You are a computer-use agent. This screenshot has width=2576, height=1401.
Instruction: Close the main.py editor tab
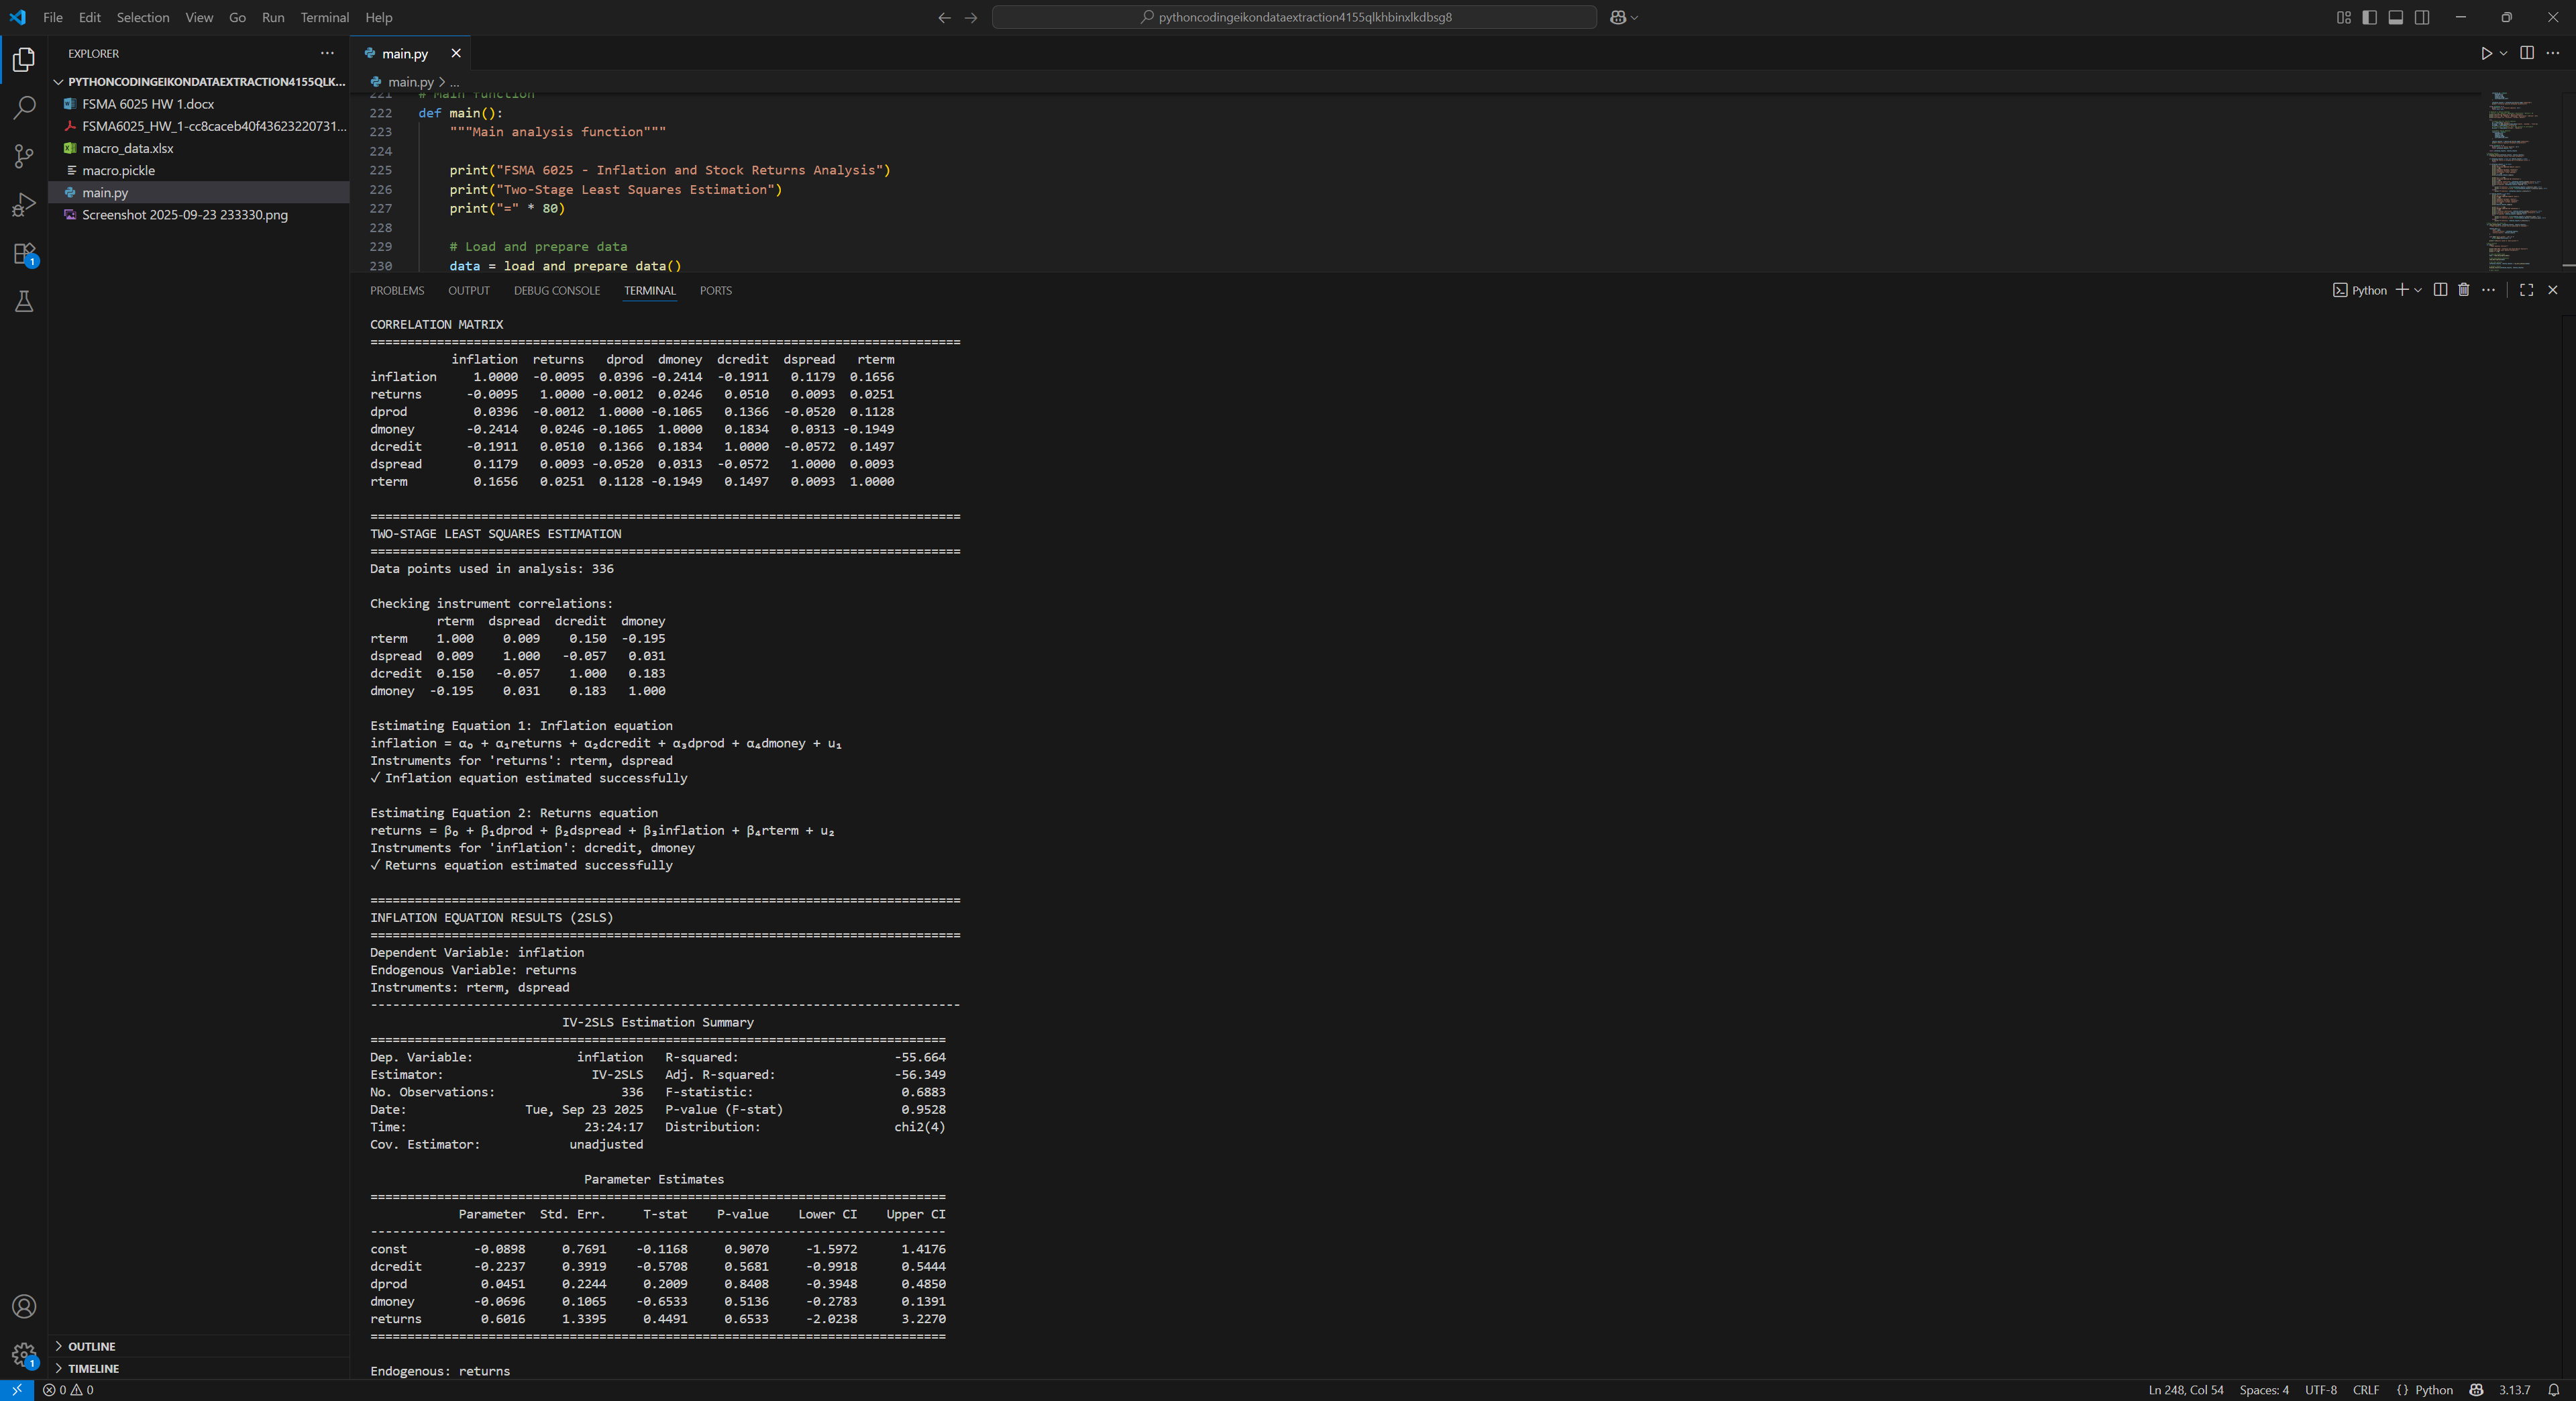pyautogui.click(x=456, y=54)
